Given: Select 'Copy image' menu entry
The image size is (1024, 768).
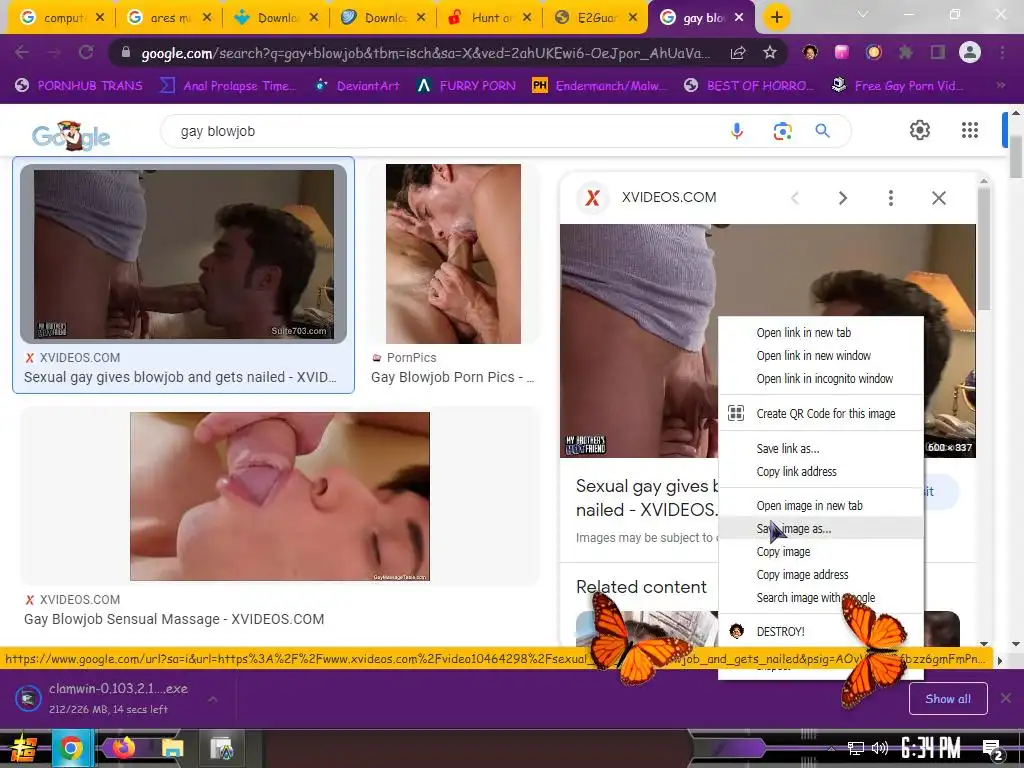Looking at the screenshot, I should (x=821, y=551).
